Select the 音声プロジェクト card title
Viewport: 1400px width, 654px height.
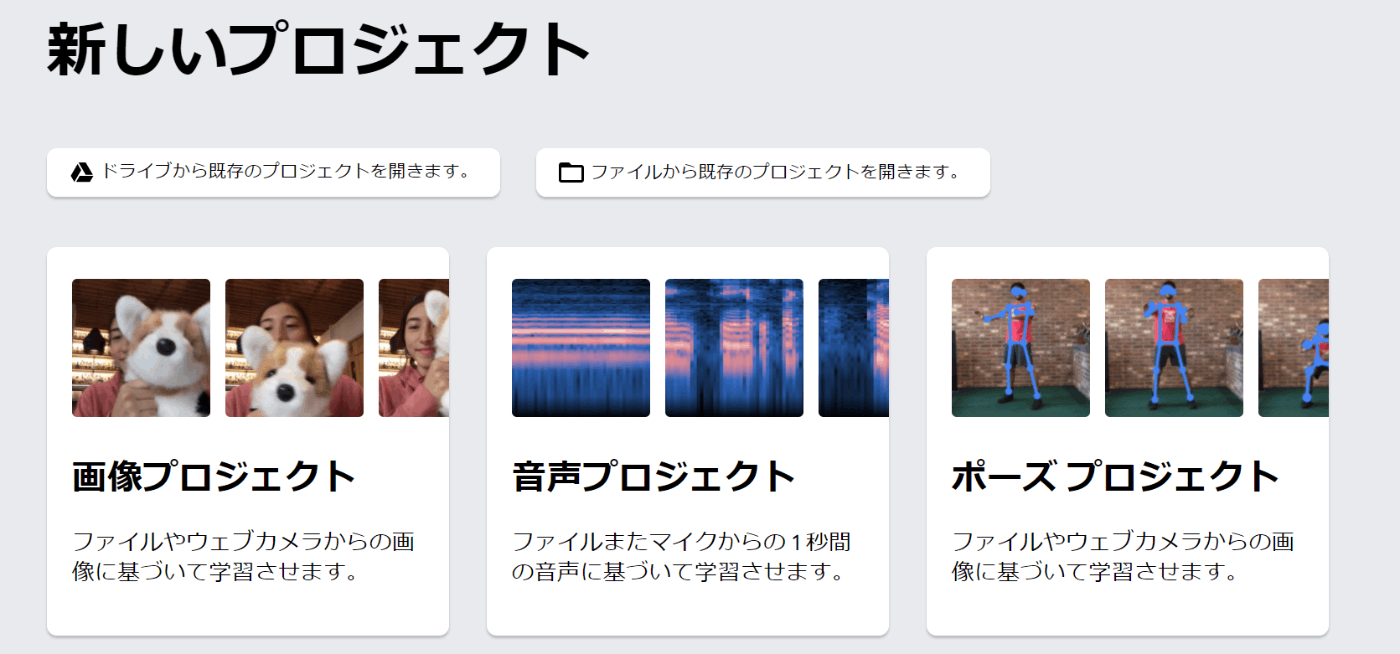654,476
